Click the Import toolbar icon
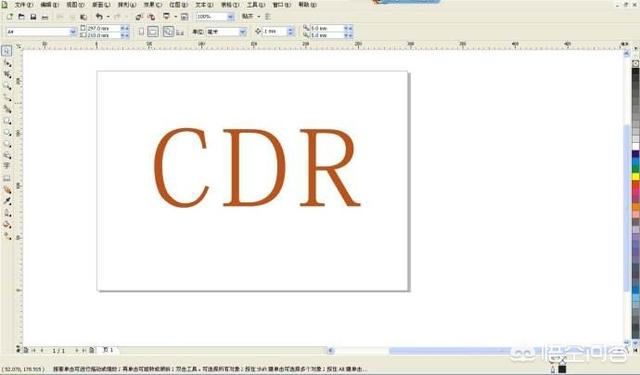The image size is (640, 375). 139,17
